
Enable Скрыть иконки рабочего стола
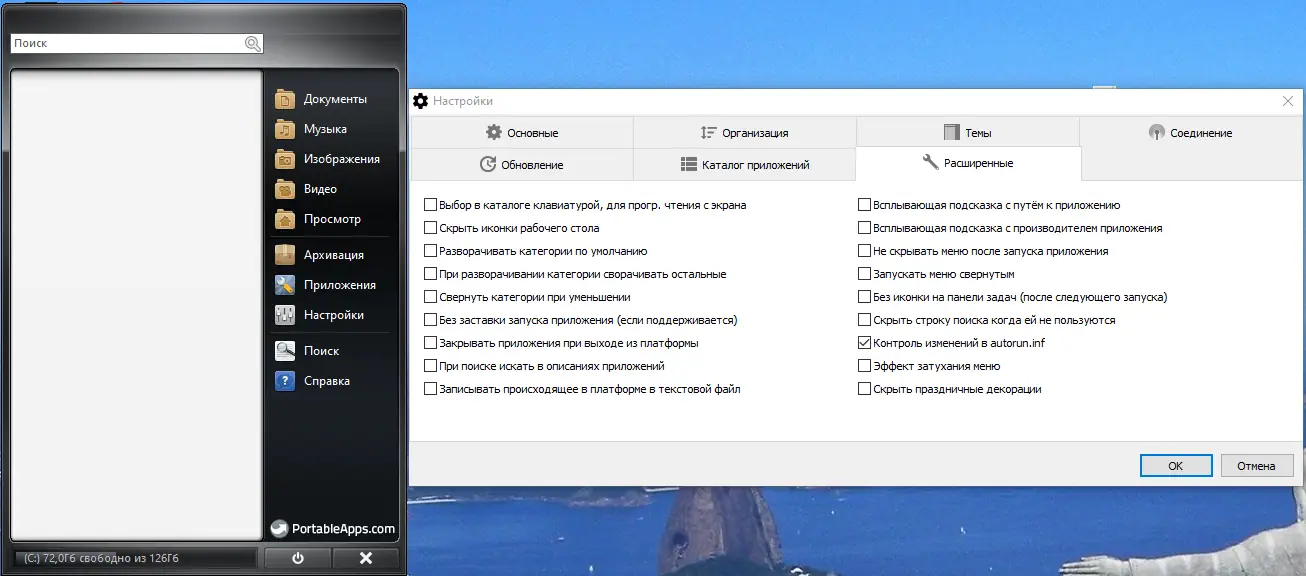click(x=432, y=227)
